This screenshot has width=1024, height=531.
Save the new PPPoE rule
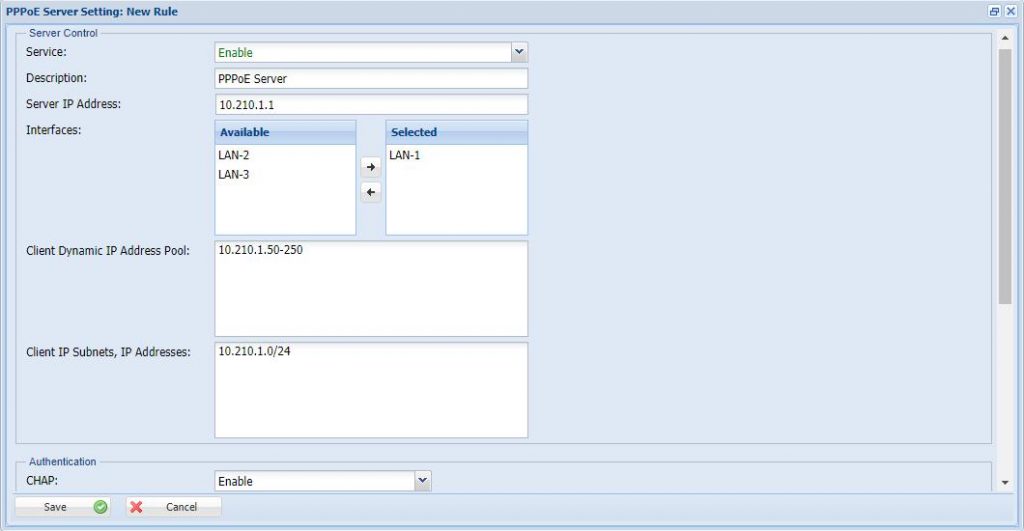click(62, 507)
